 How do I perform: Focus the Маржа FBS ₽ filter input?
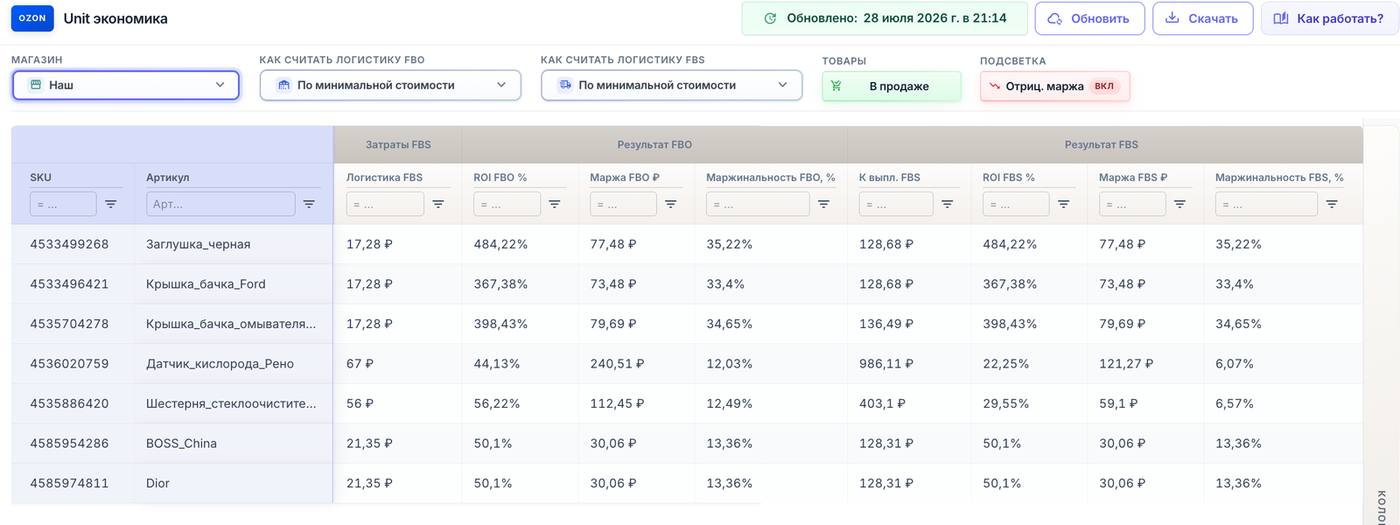click(1132, 204)
